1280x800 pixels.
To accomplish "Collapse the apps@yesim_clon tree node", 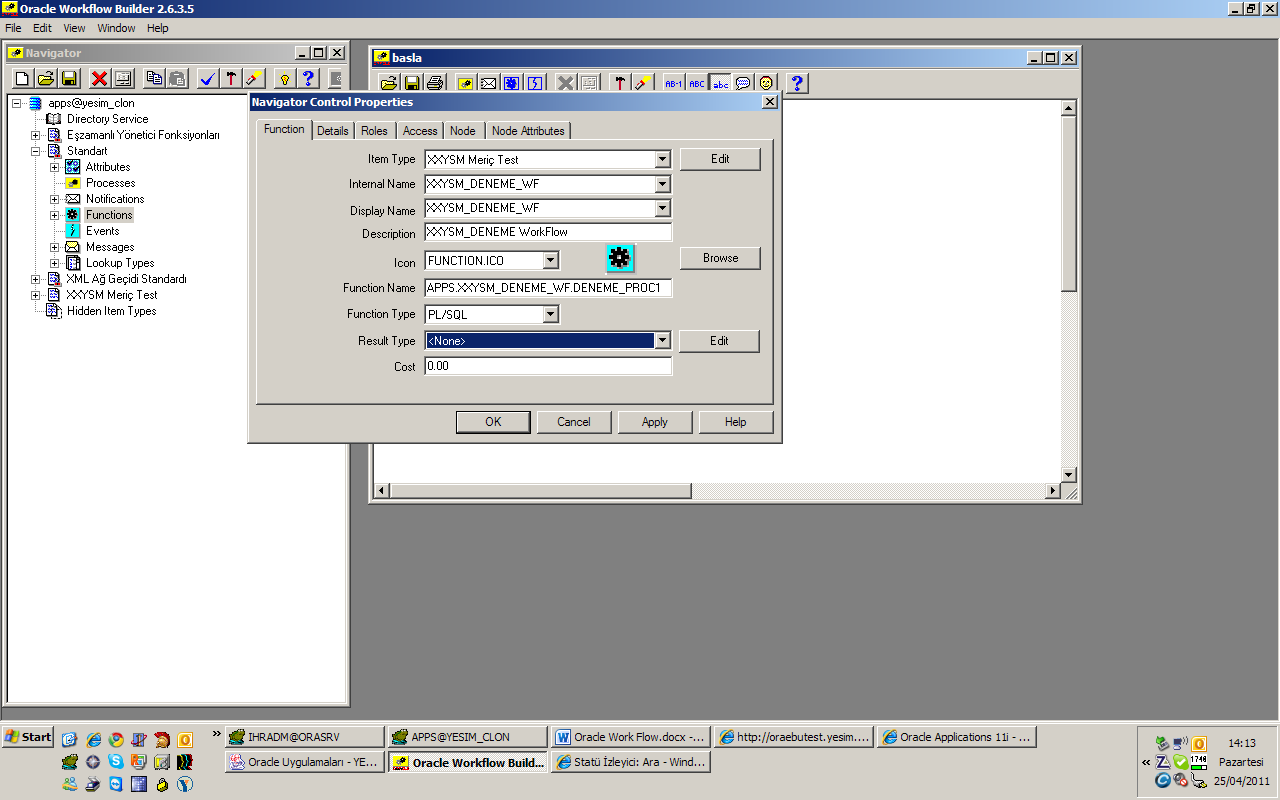I will (x=17, y=103).
